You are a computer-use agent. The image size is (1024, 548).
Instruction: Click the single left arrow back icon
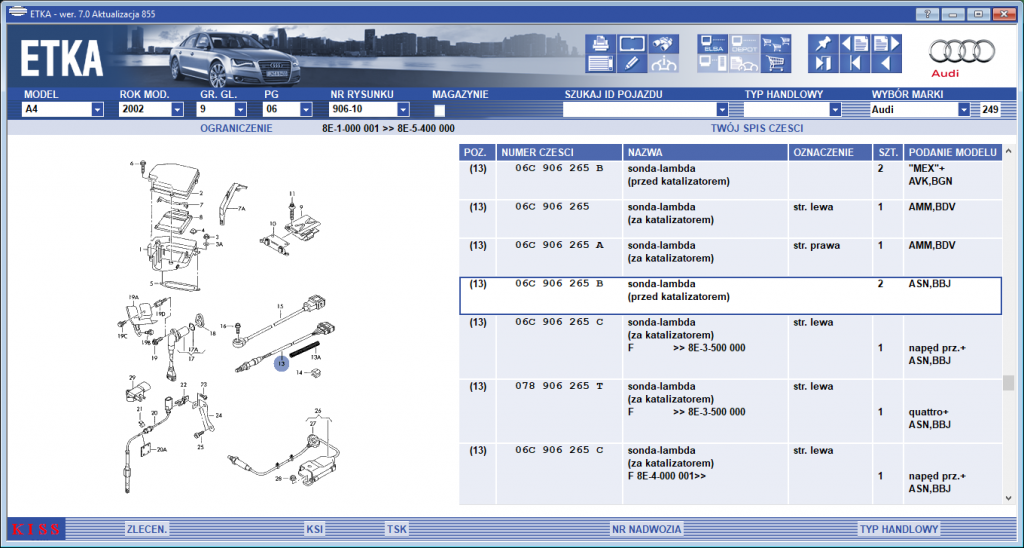887,63
